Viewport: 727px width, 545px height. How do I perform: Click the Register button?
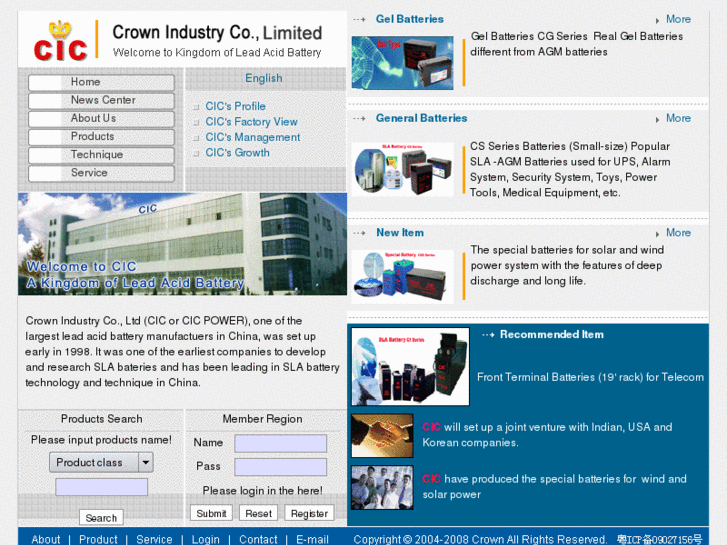[x=309, y=513]
